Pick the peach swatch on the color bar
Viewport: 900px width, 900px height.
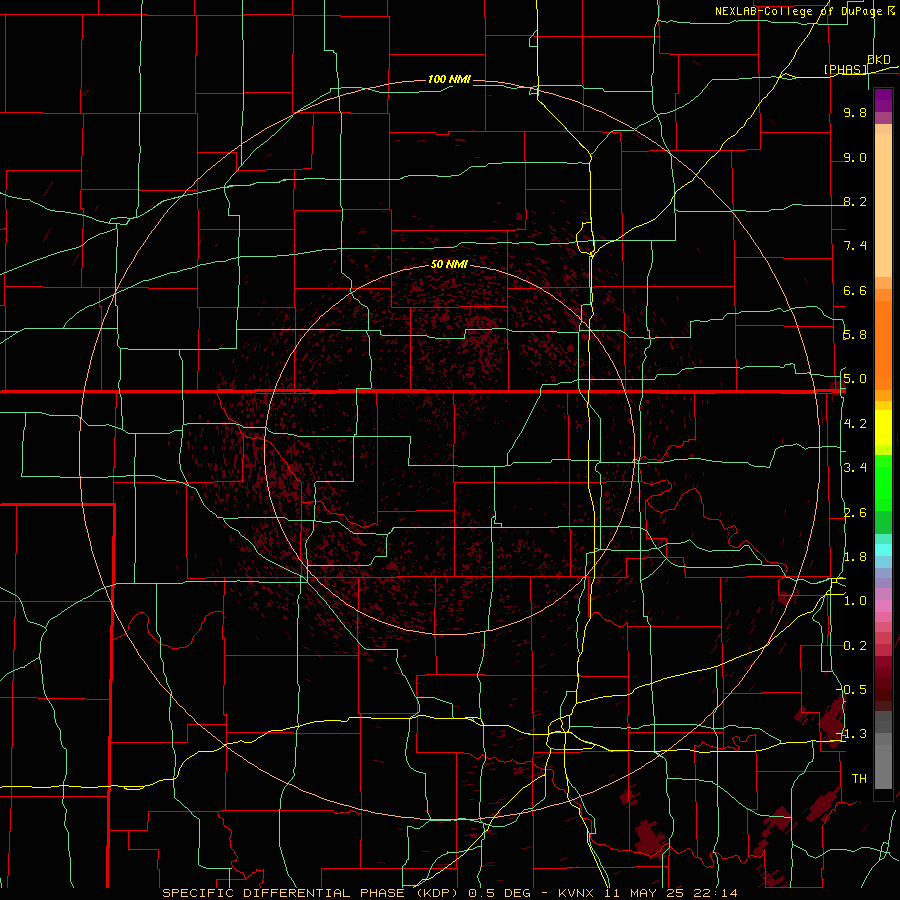coord(883,205)
